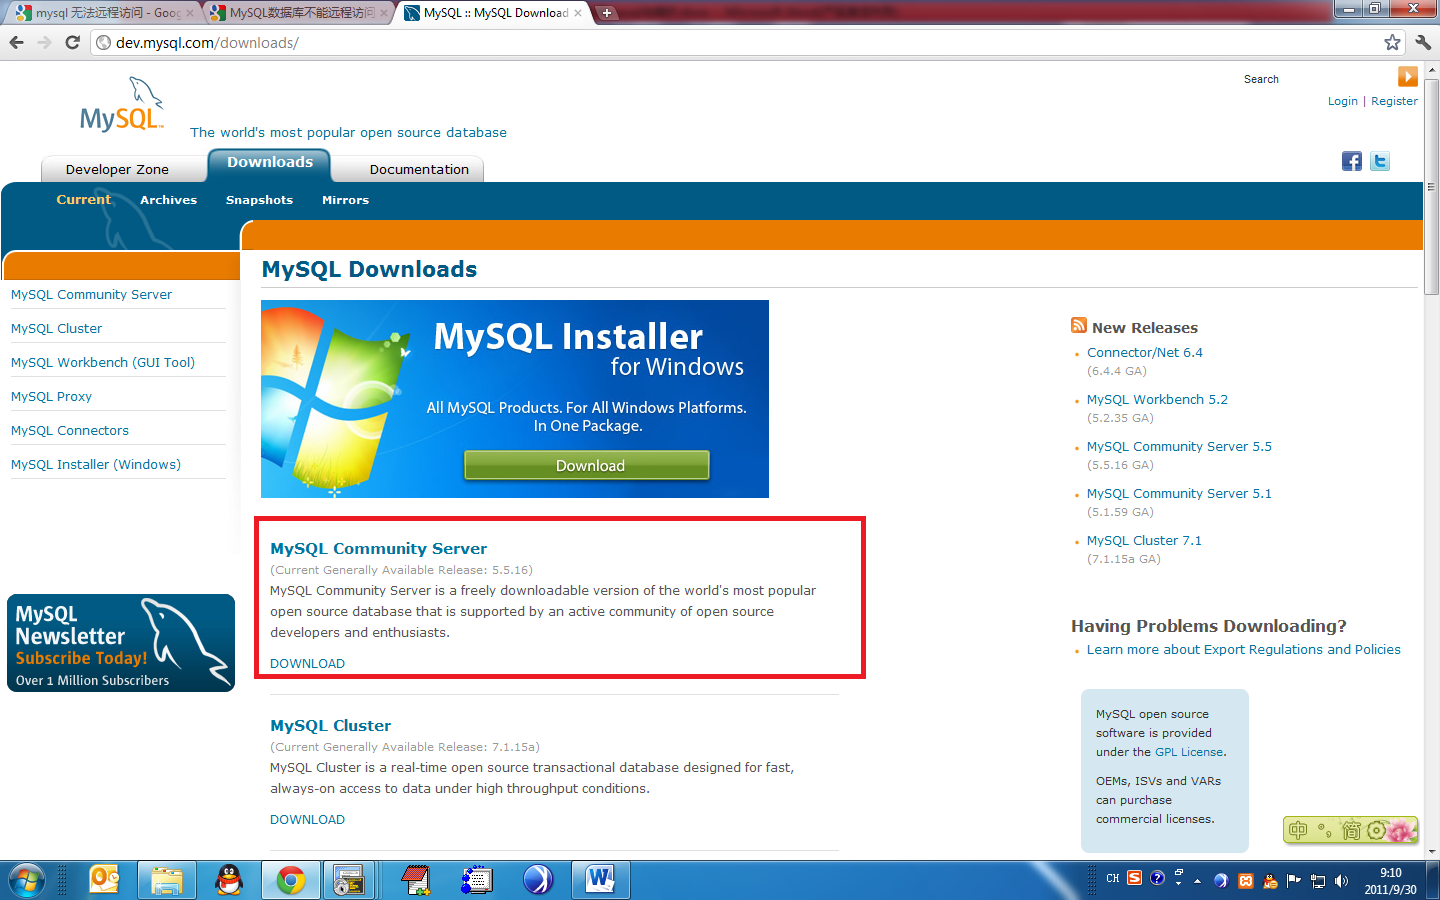The height and width of the screenshot is (900, 1440).
Task: Click the address bar URL field
Action: [x=700, y=42]
